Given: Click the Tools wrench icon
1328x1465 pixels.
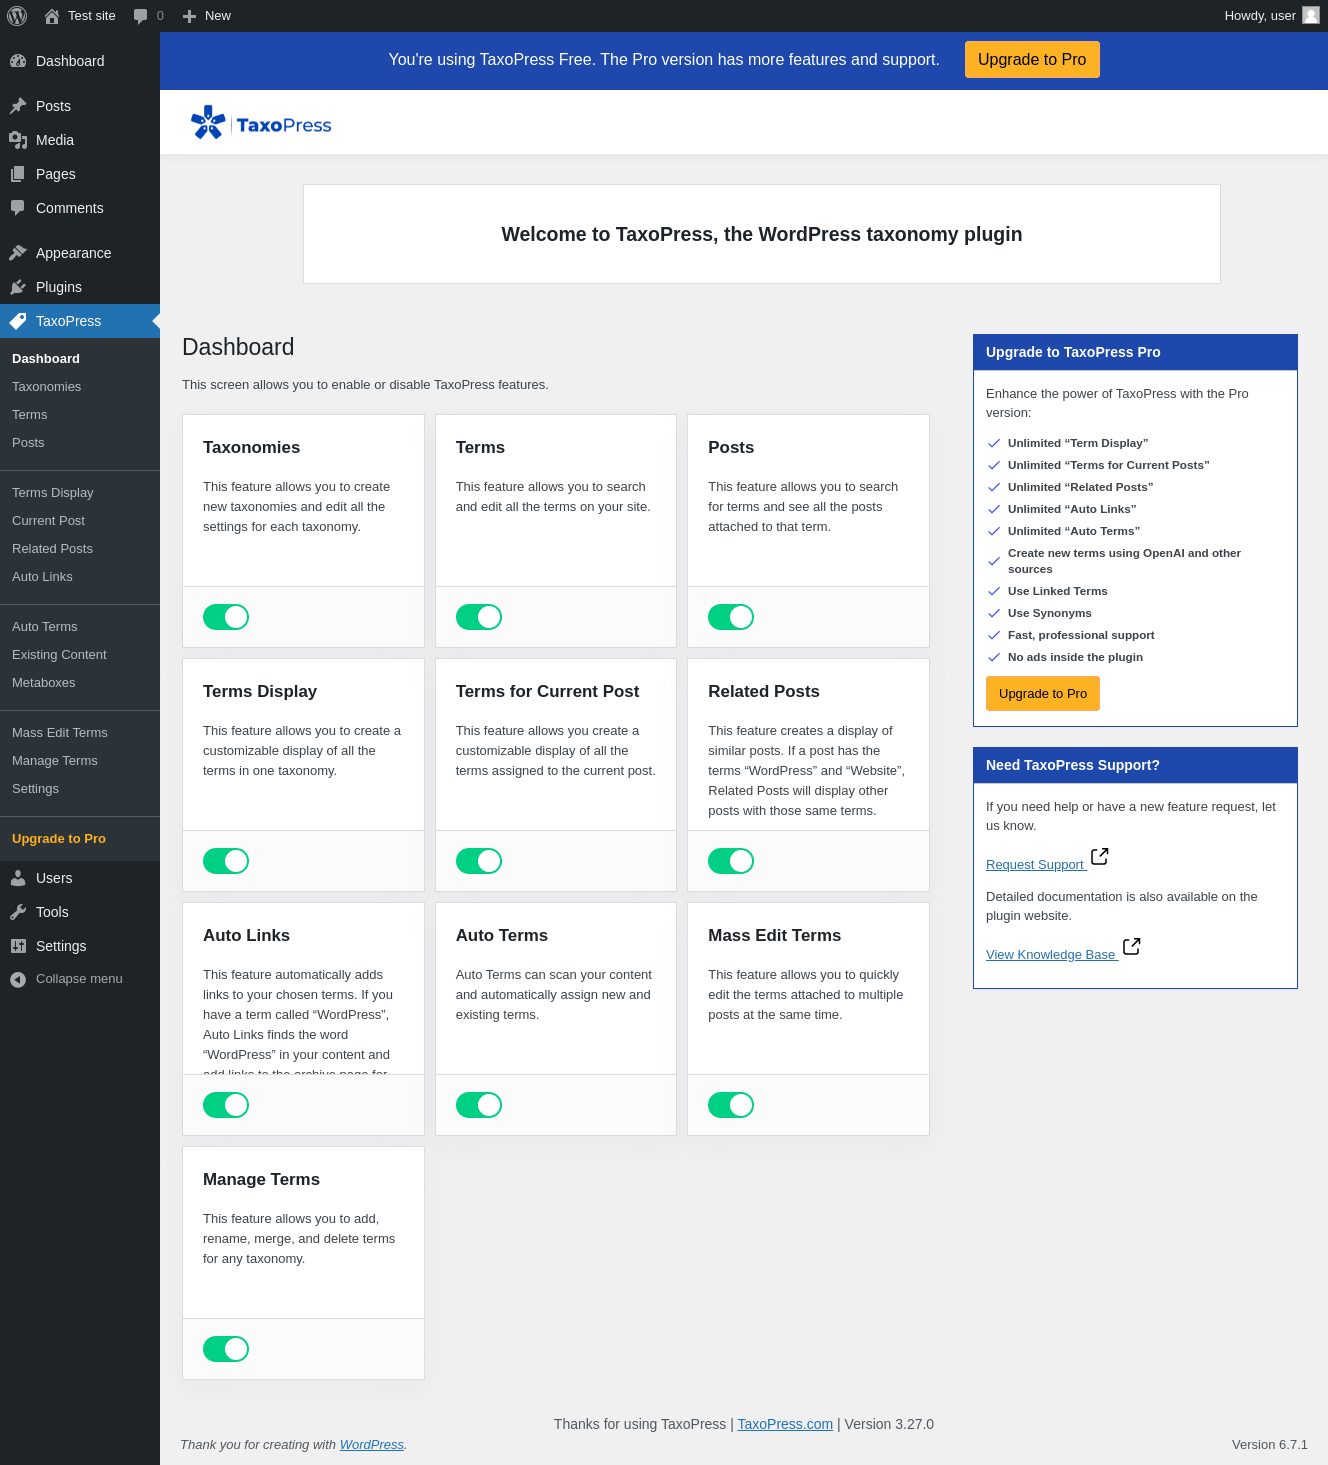Looking at the screenshot, I should [x=18, y=912].
